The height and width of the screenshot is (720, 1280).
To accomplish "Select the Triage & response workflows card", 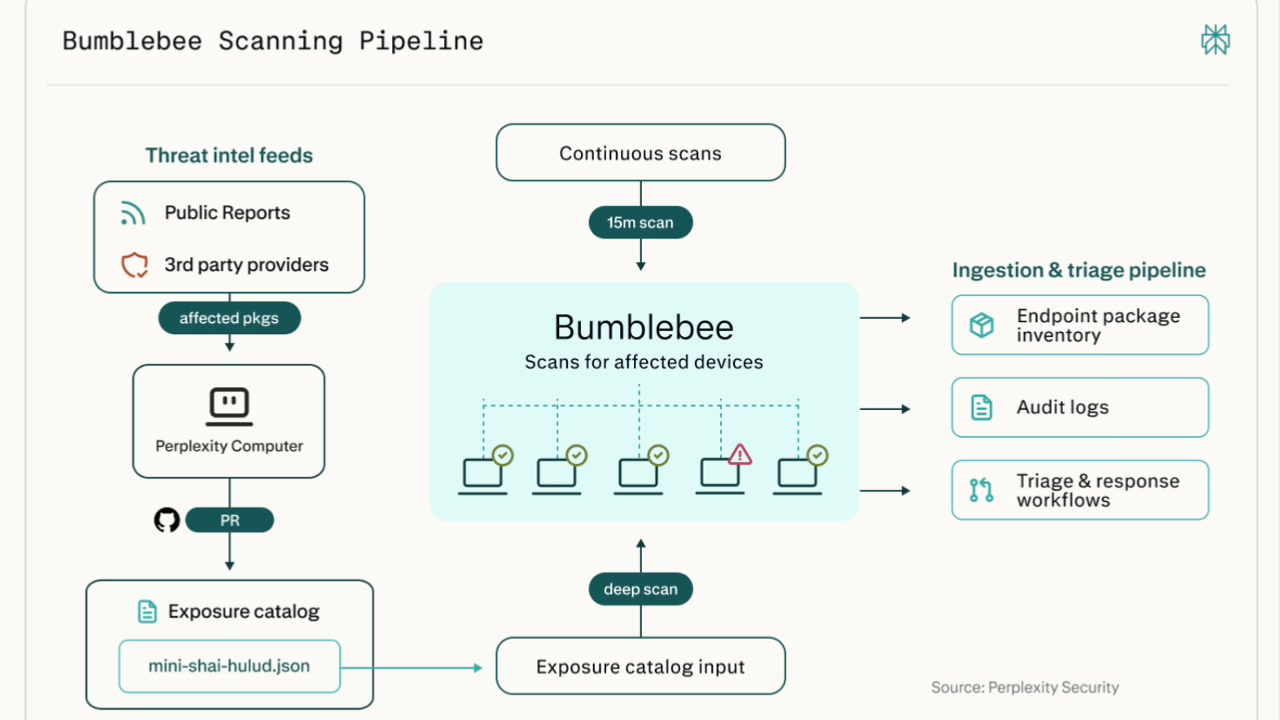I will (x=1080, y=490).
